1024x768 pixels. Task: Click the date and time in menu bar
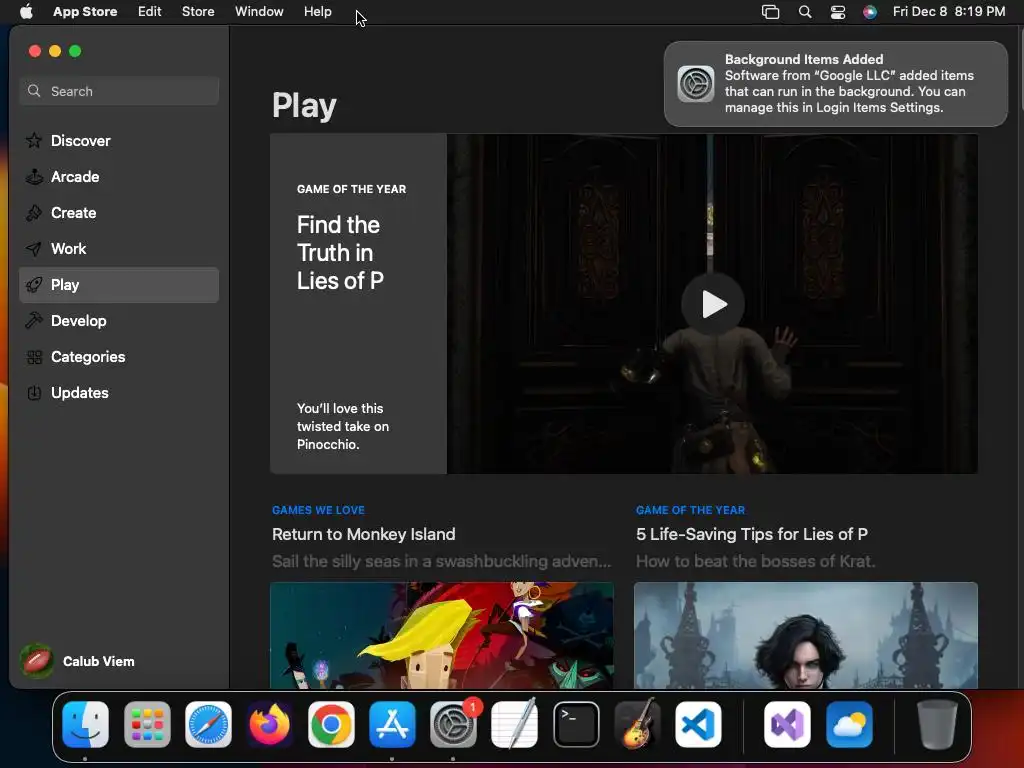[949, 11]
